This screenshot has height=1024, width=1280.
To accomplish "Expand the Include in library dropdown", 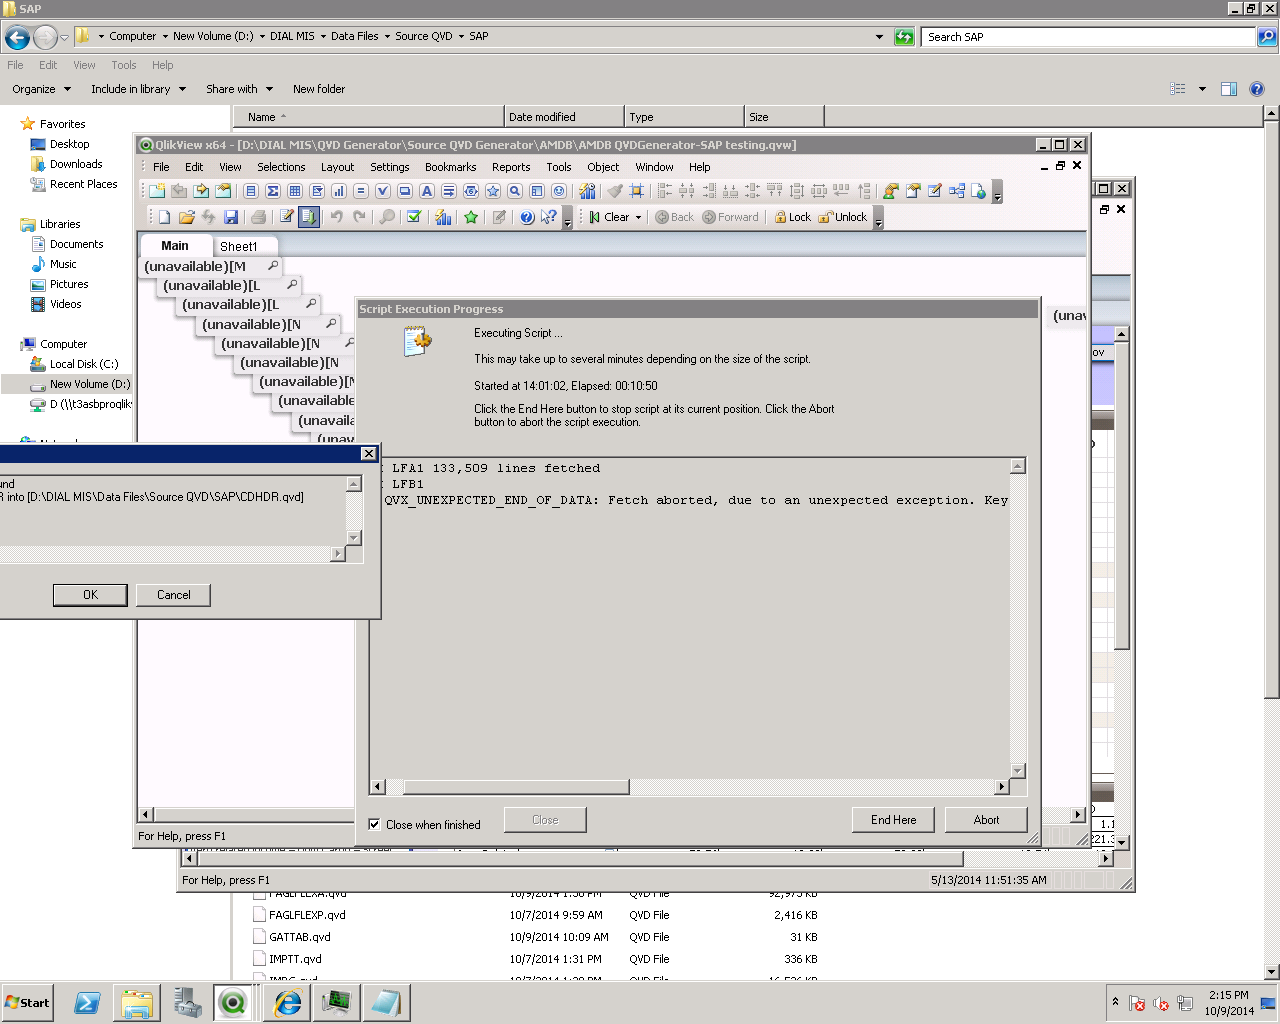I will click(x=138, y=89).
